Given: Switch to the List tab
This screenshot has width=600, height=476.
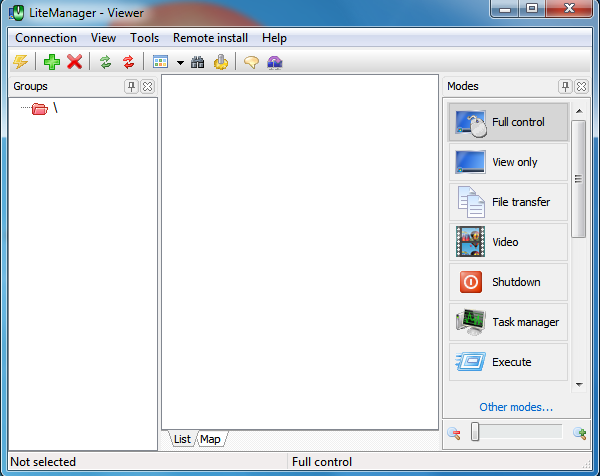Looking at the screenshot, I should (182, 439).
